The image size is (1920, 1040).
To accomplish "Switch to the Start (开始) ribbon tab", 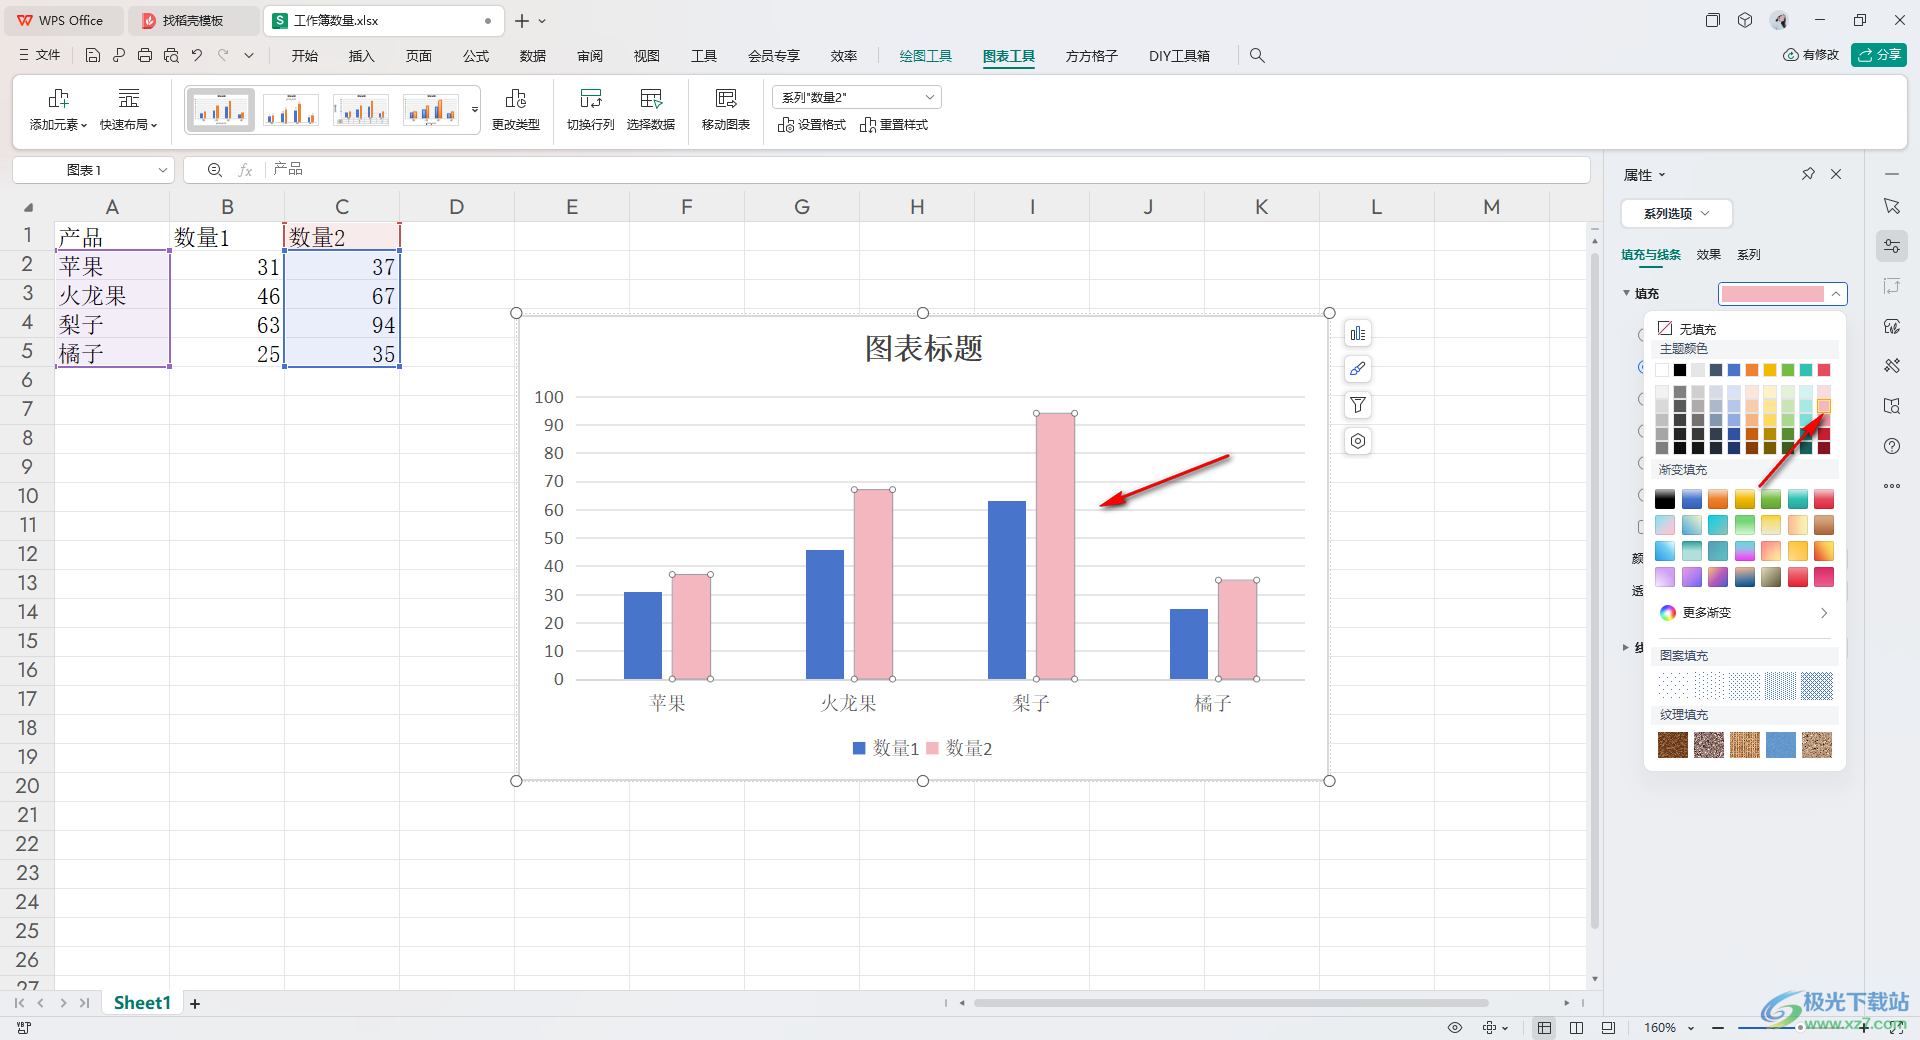I will (x=305, y=56).
